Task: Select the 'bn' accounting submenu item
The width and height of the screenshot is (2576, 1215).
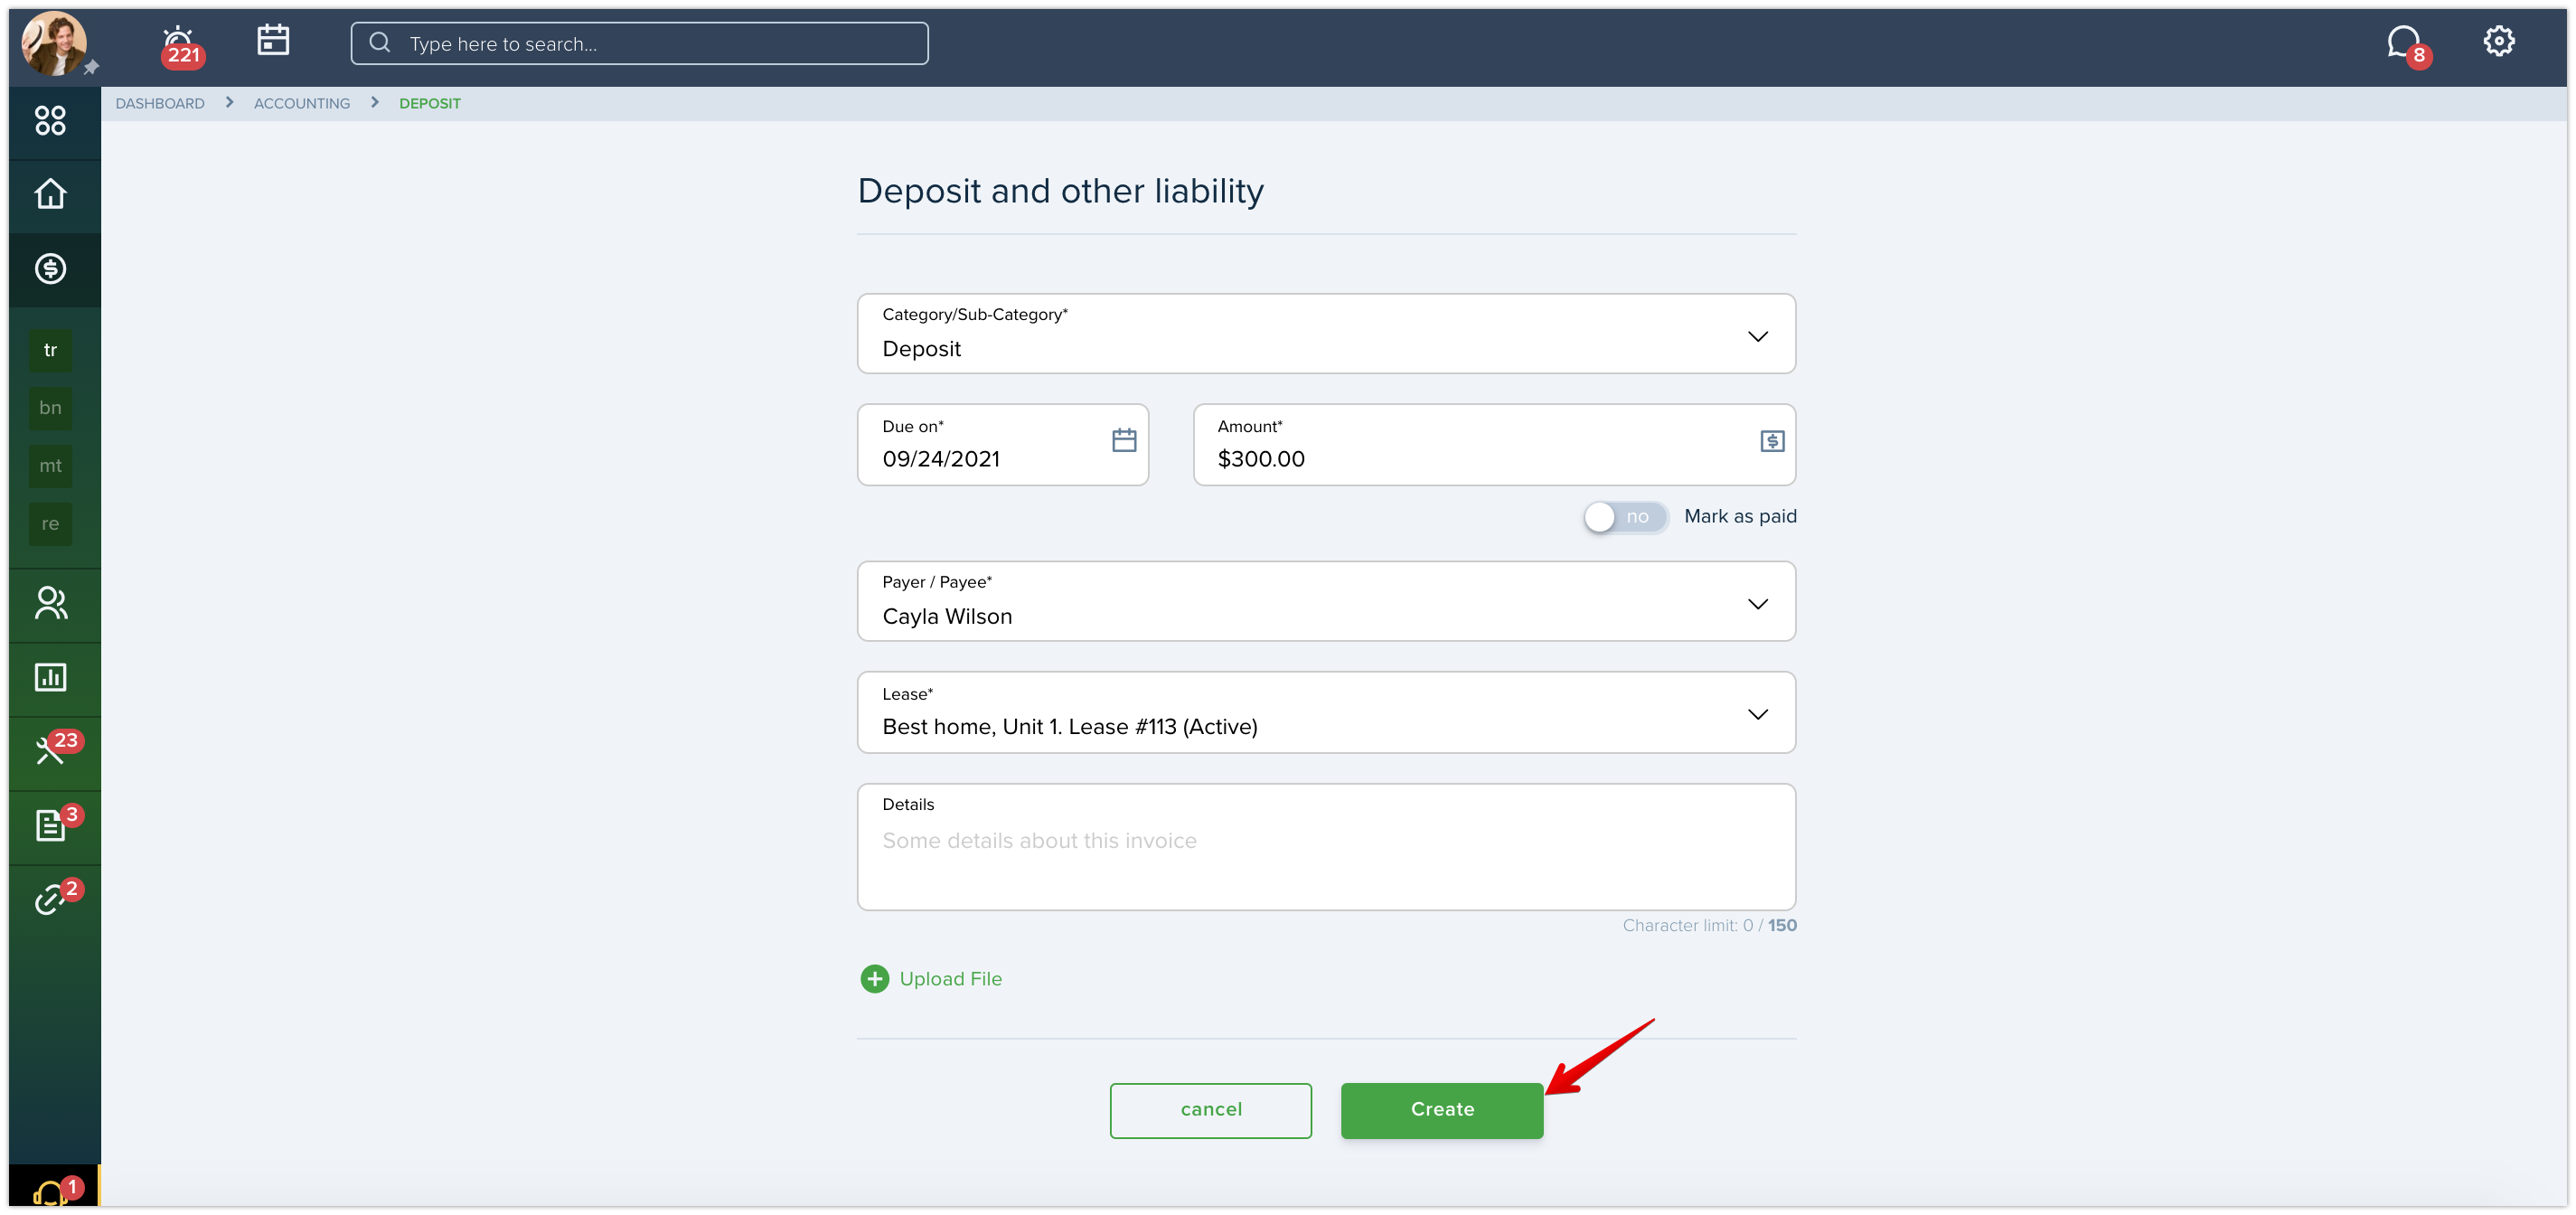Action: click(50, 408)
